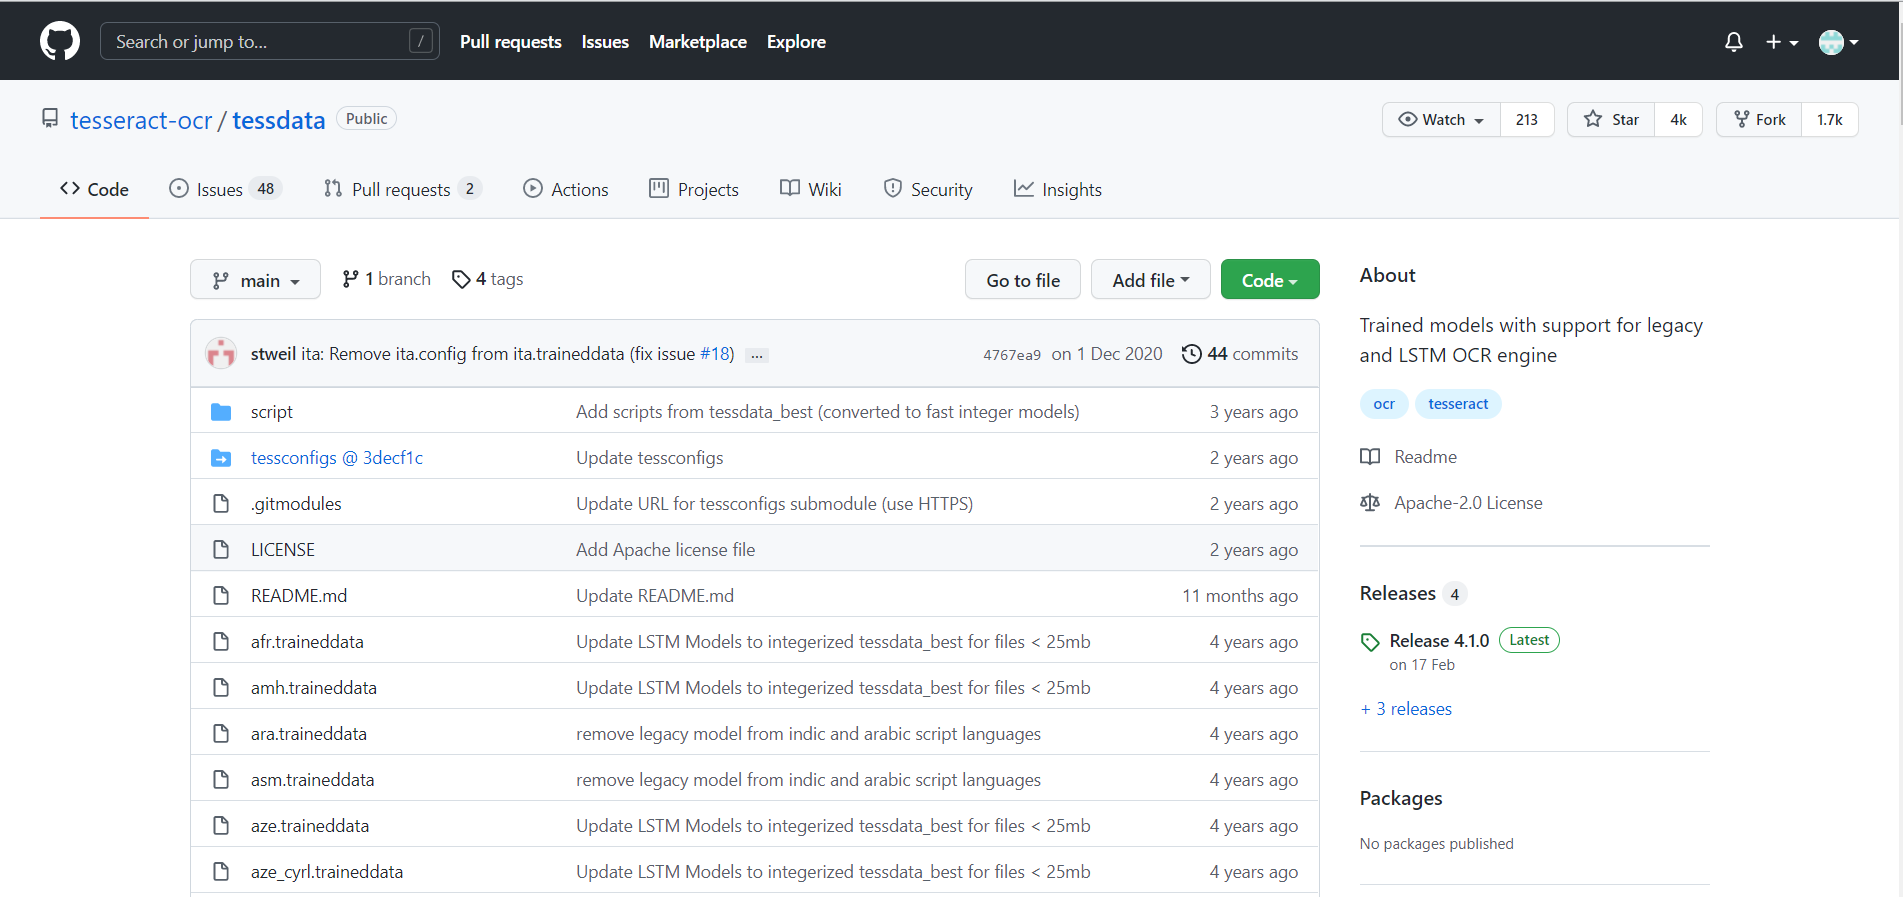
Task: Open the LICENSE file
Action: pyautogui.click(x=283, y=550)
